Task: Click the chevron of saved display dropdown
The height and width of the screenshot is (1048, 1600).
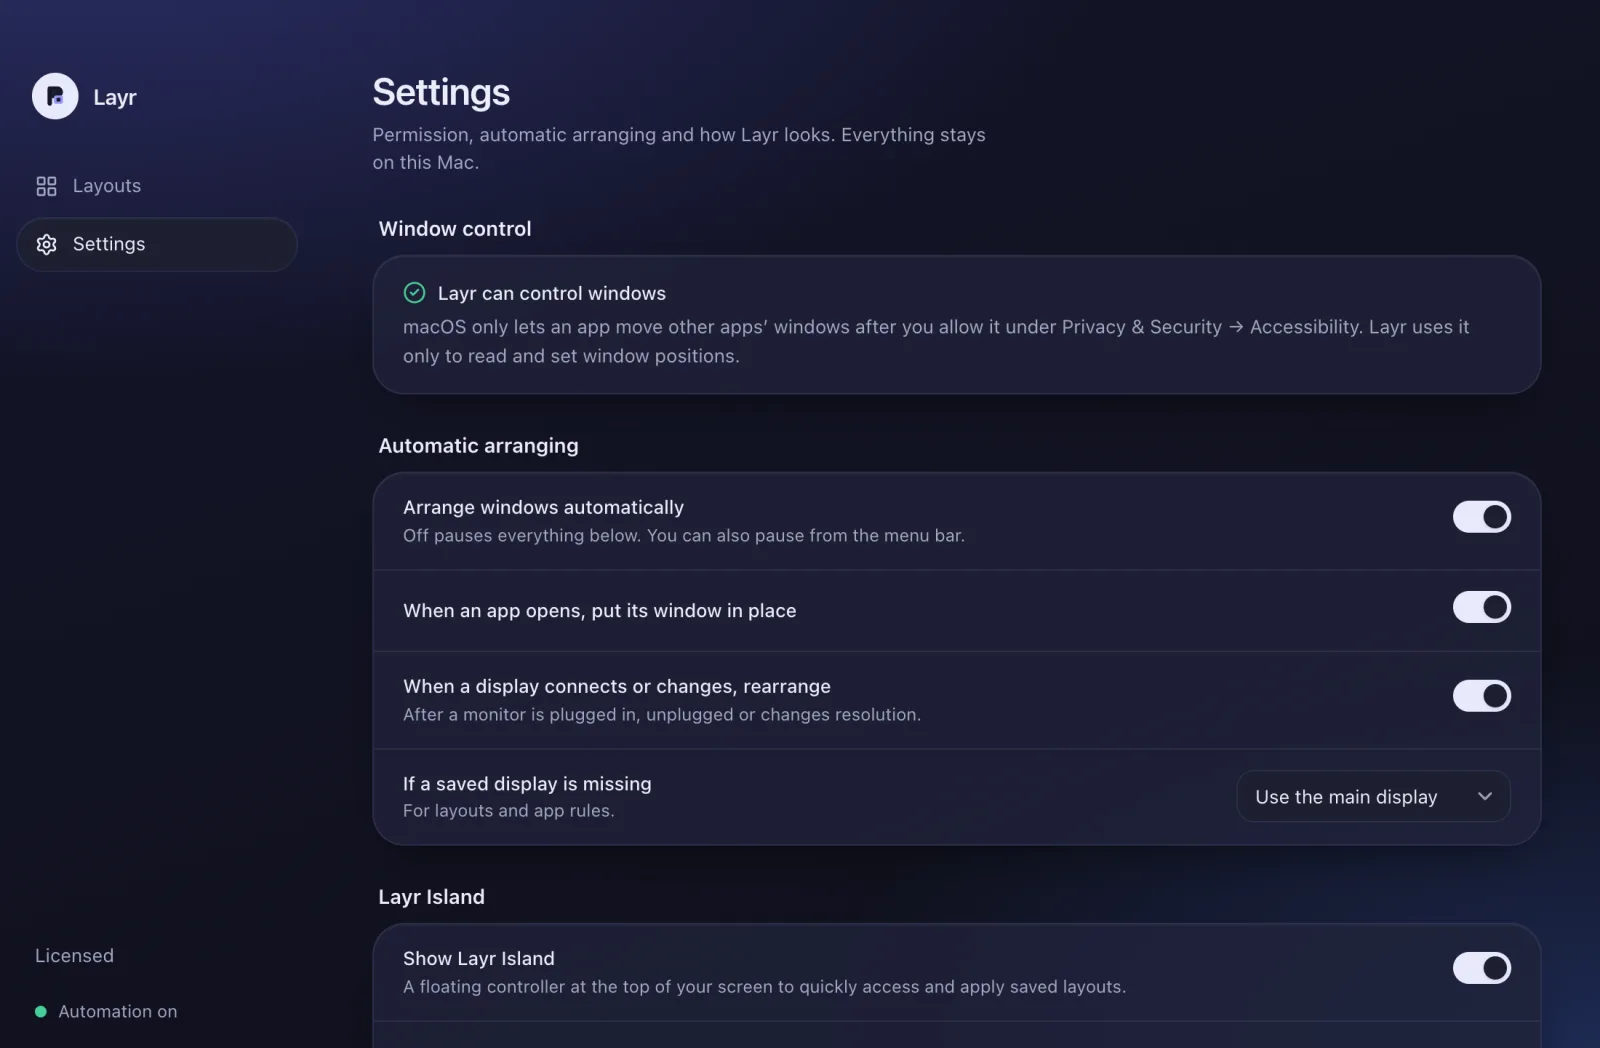Action: pyautogui.click(x=1485, y=796)
